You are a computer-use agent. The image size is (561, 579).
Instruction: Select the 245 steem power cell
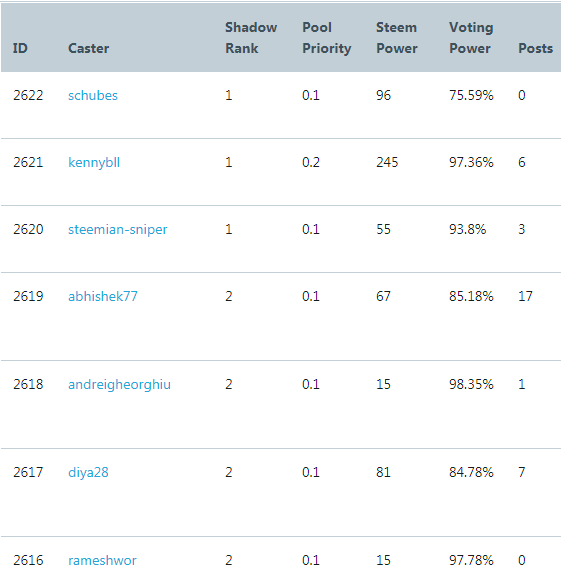click(x=387, y=162)
